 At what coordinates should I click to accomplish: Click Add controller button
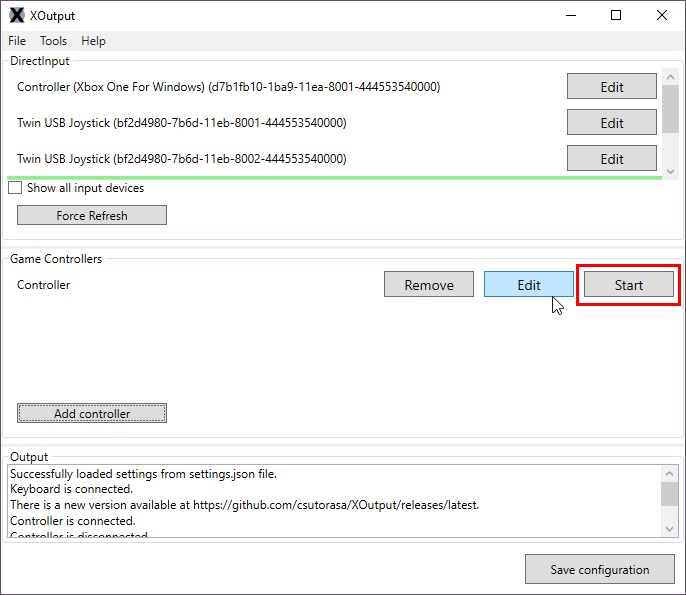pyautogui.click(x=92, y=413)
